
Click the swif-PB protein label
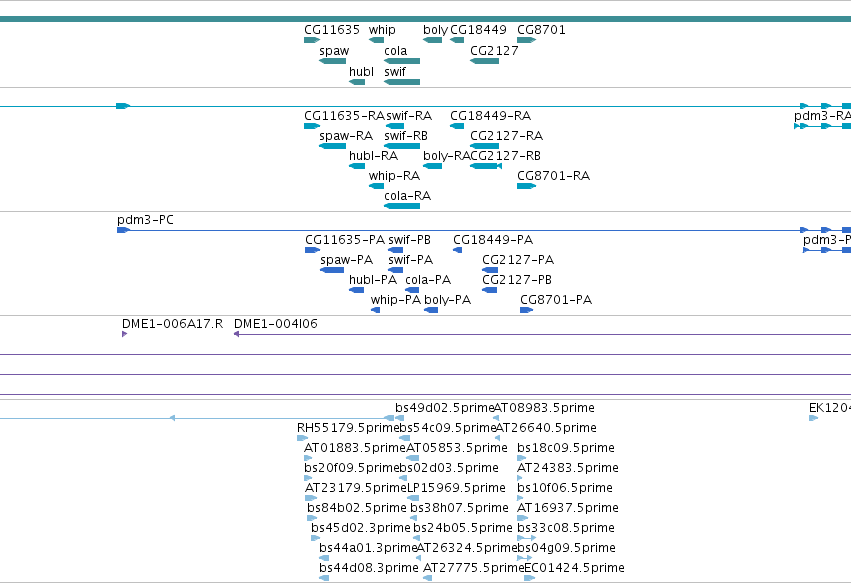409,240
